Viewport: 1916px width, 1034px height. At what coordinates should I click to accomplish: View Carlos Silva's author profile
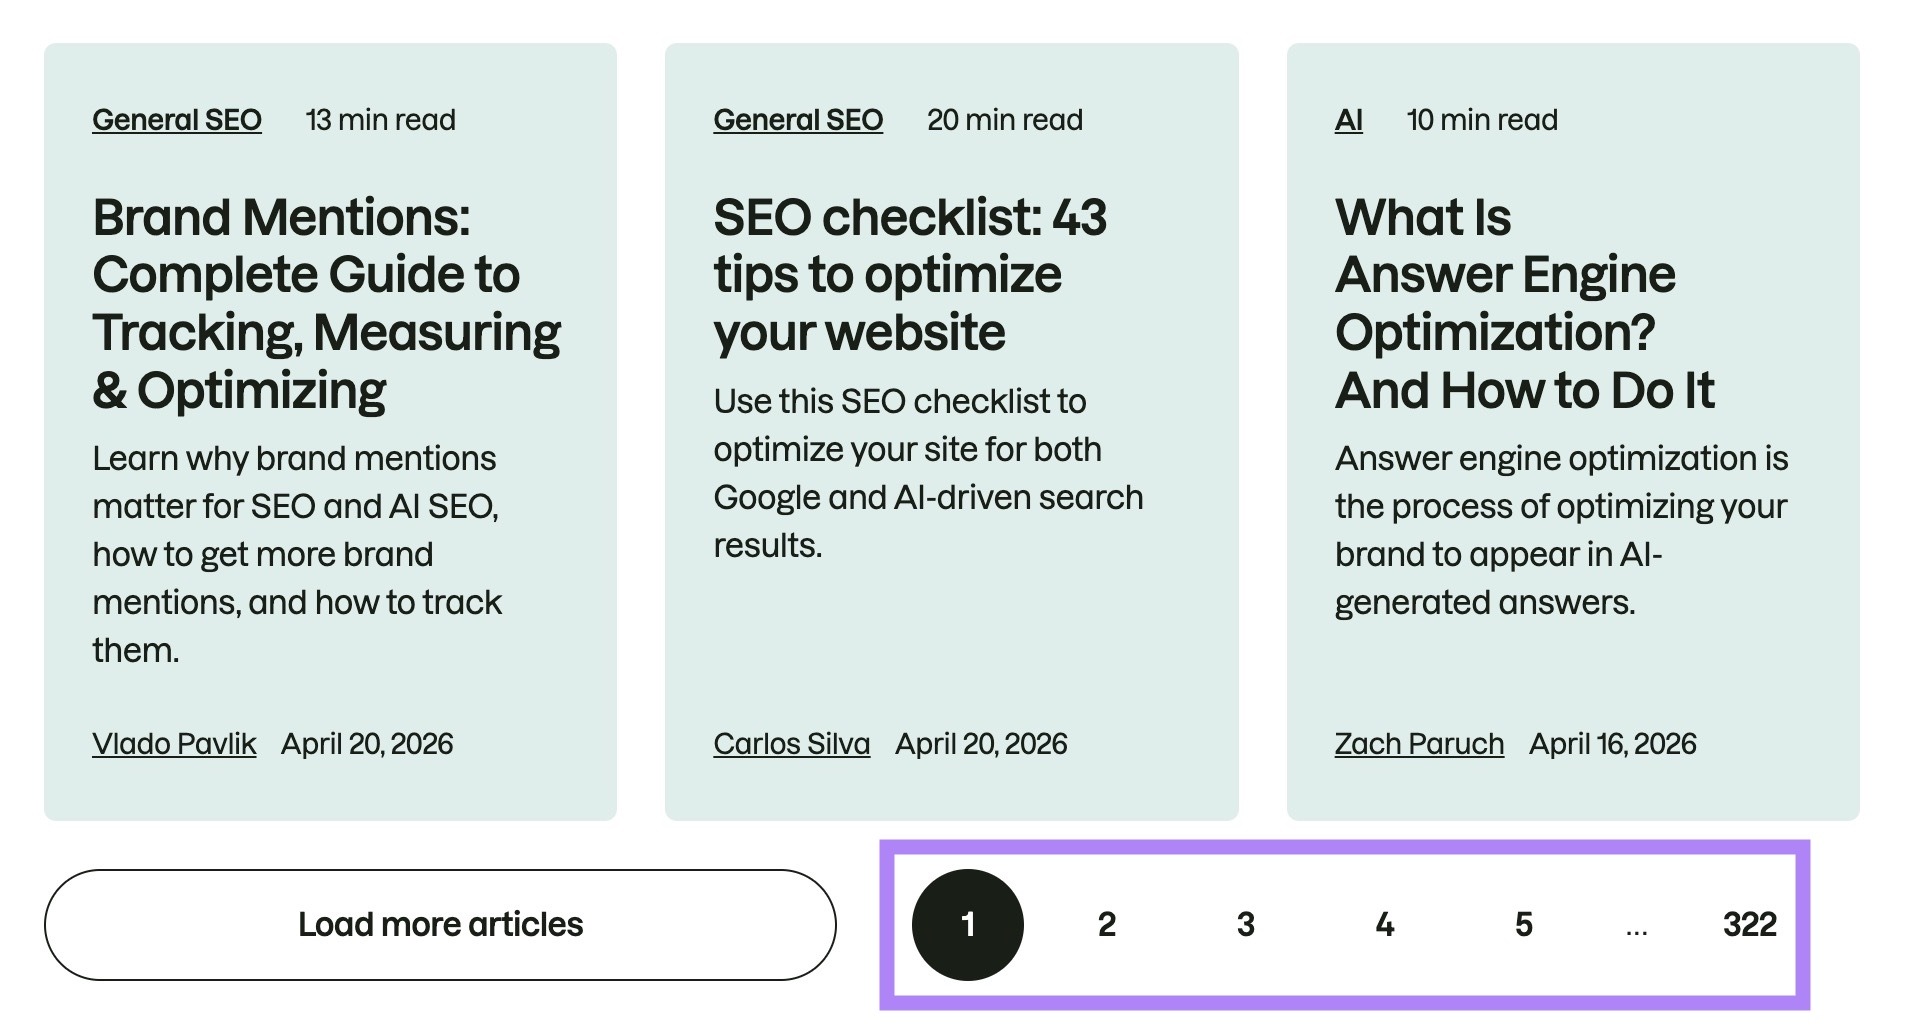click(x=791, y=743)
